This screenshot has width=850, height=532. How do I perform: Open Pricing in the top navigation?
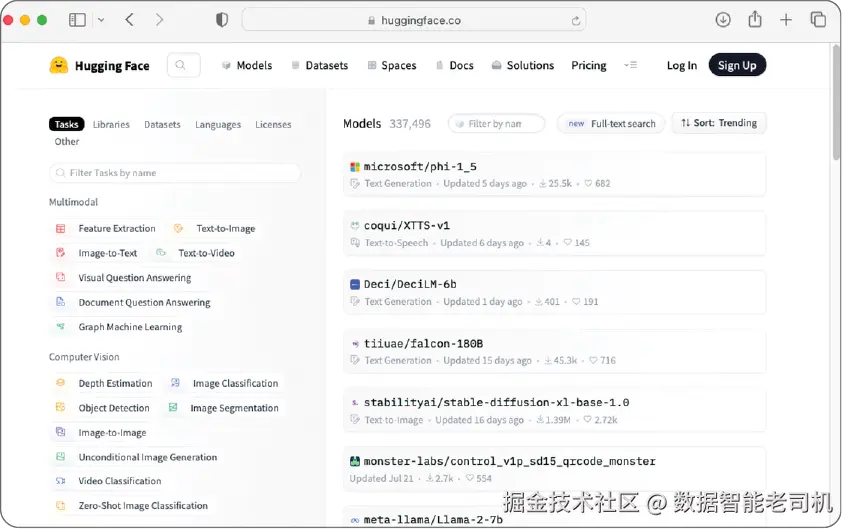tap(589, 66)
